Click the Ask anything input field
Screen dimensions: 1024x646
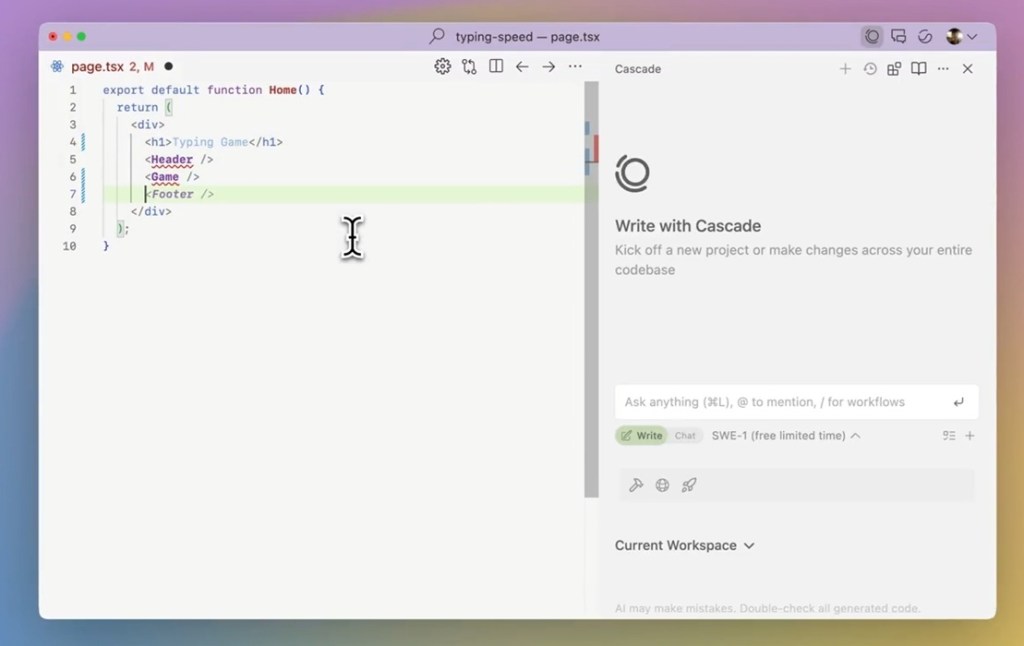coord(780,402)
